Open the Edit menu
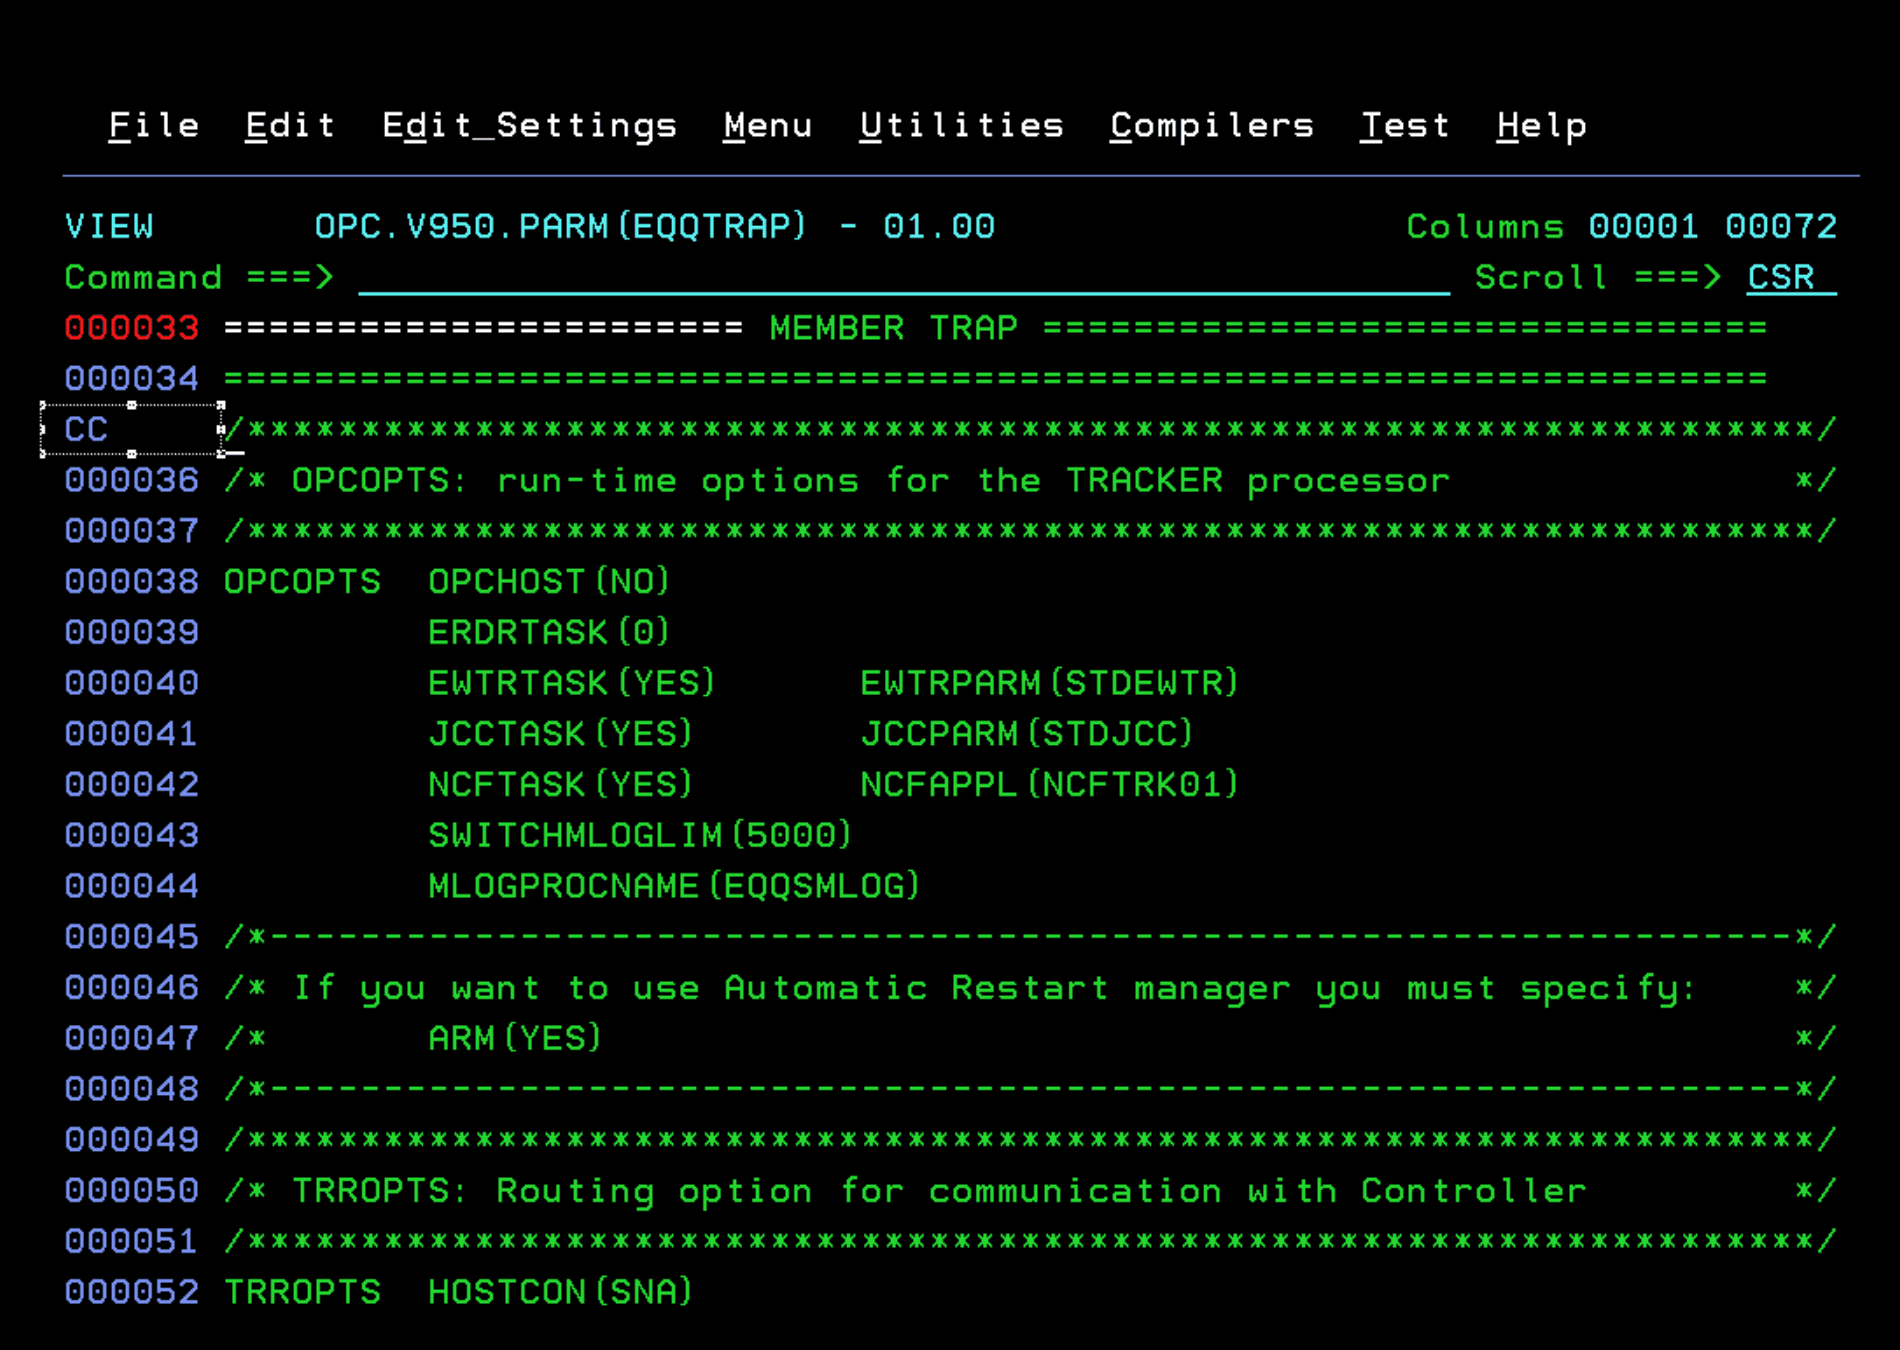 (x=289, y=124)
